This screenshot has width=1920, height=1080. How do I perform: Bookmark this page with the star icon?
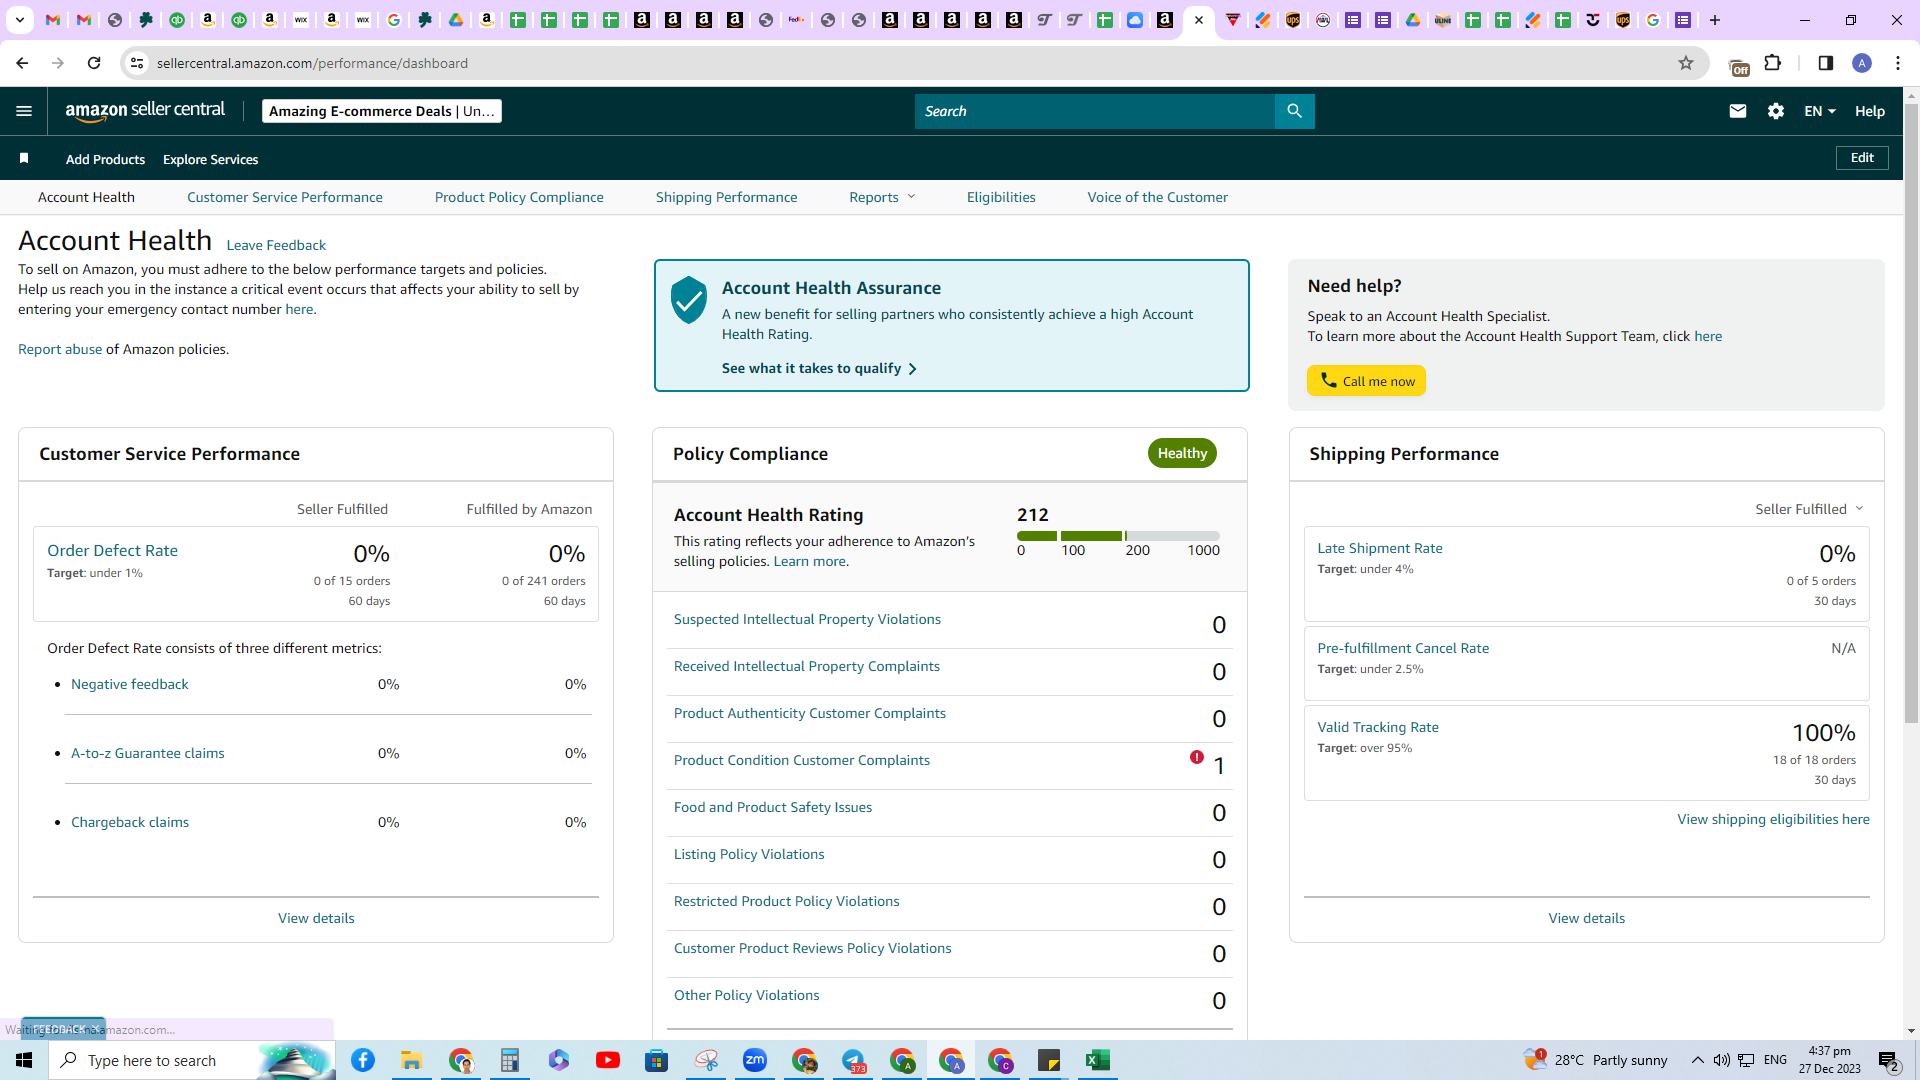[x=1686, y=63]
